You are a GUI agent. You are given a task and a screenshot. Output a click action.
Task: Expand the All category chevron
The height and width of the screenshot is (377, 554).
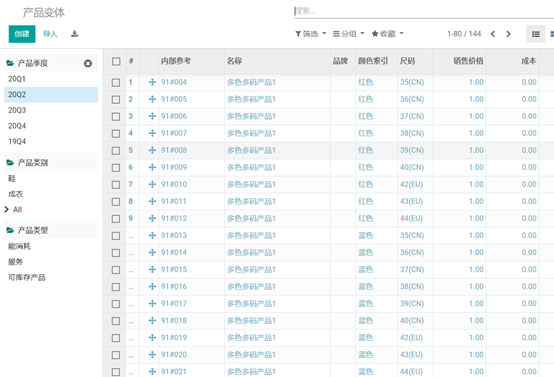7,210
